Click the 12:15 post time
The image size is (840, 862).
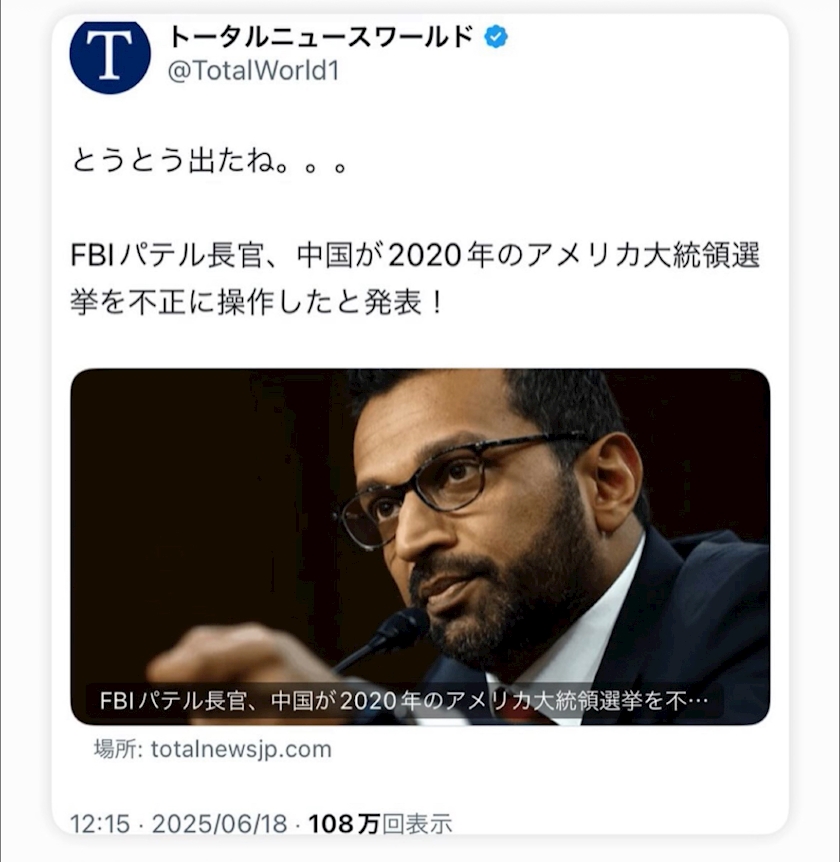tap(100, 824)
